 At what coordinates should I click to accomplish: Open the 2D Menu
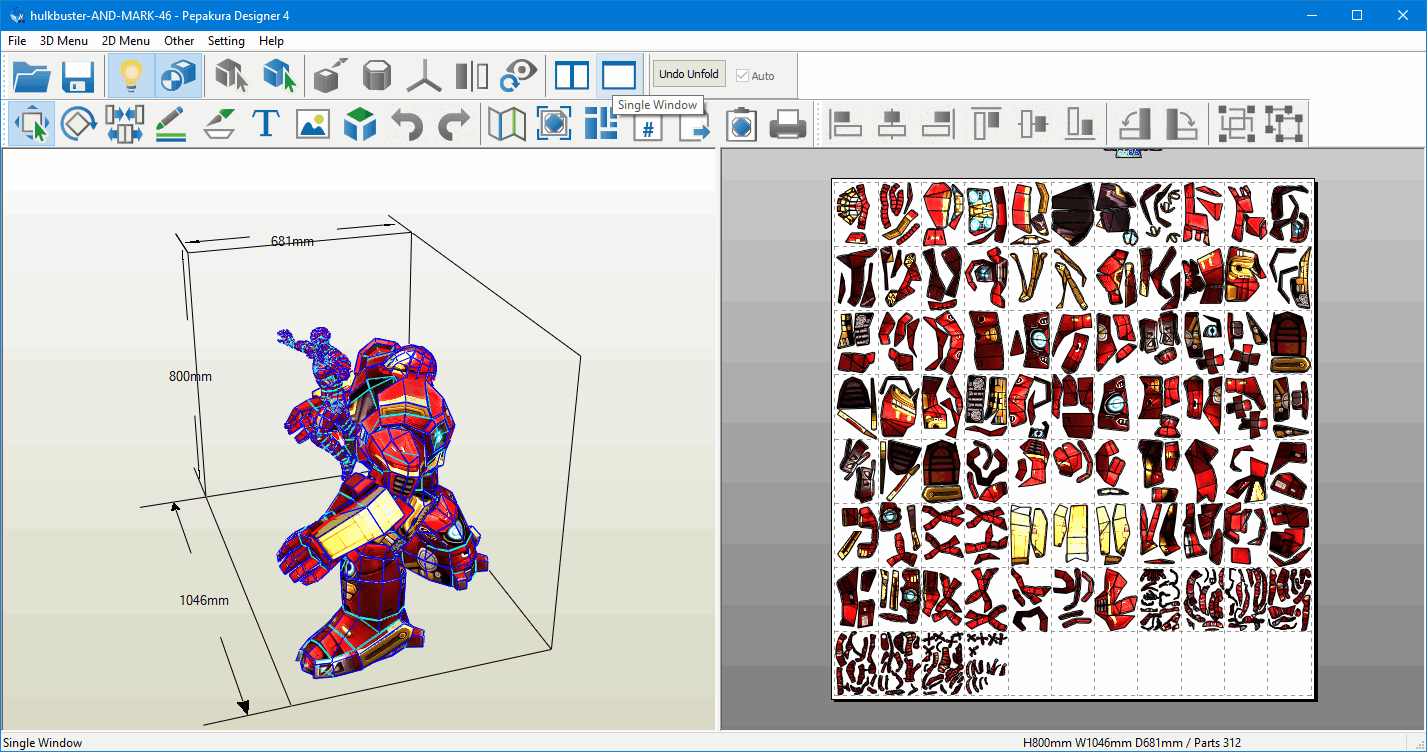point(126,41)
